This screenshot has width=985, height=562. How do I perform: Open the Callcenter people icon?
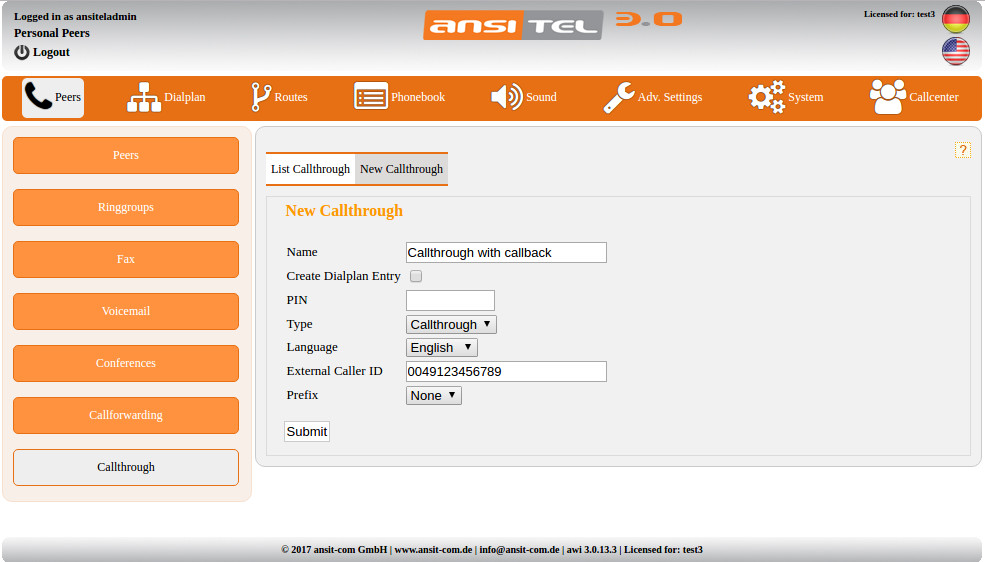(887, 97)
